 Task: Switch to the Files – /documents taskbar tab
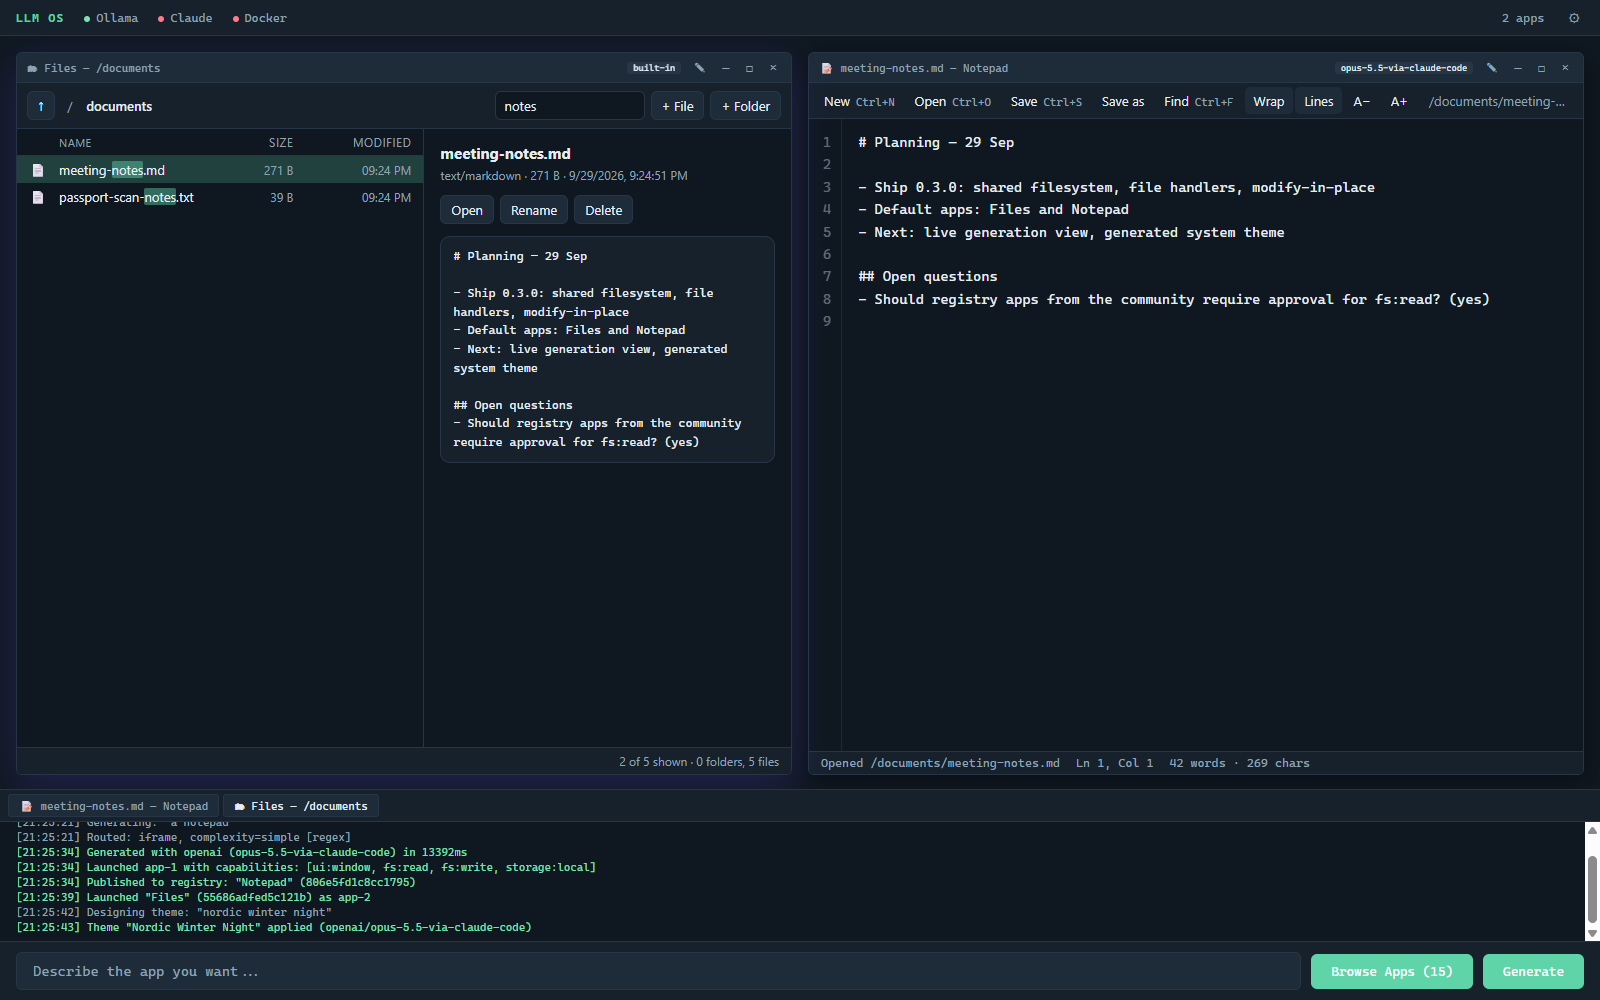pyautogui.click(x=301, y=806)
